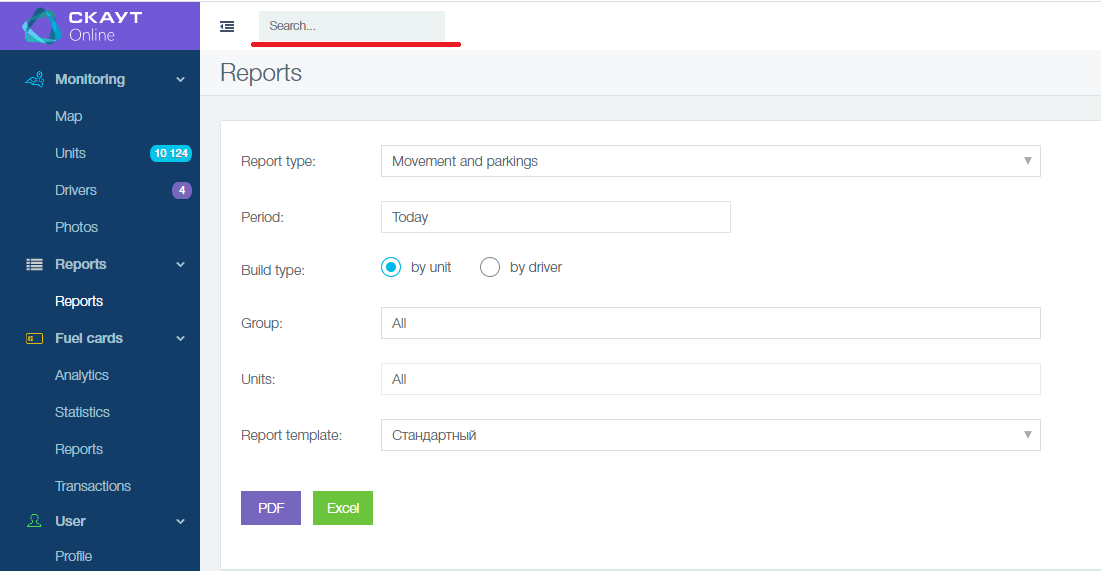Export the report to Excel
The height and width of the screenshot is (571, 1101).
pos(342,508)
